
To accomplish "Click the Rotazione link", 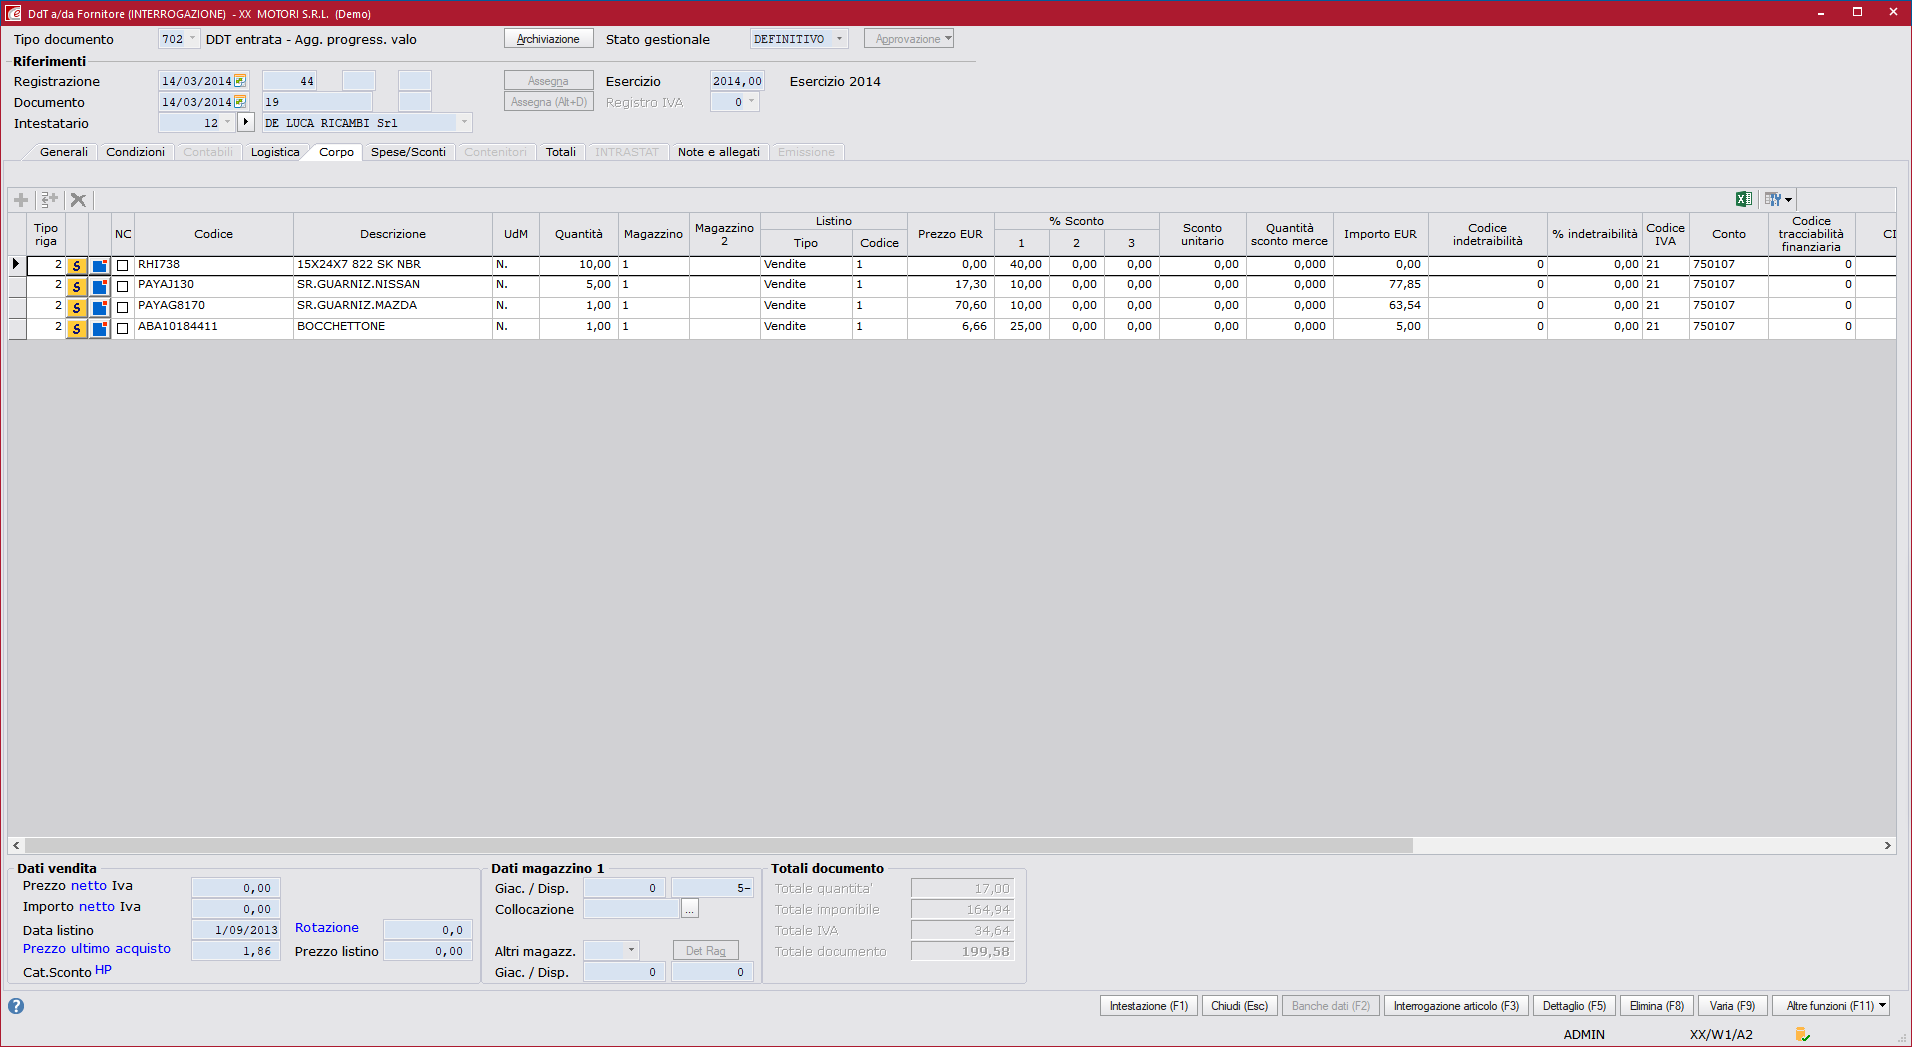I will click(x=327, y=928).
